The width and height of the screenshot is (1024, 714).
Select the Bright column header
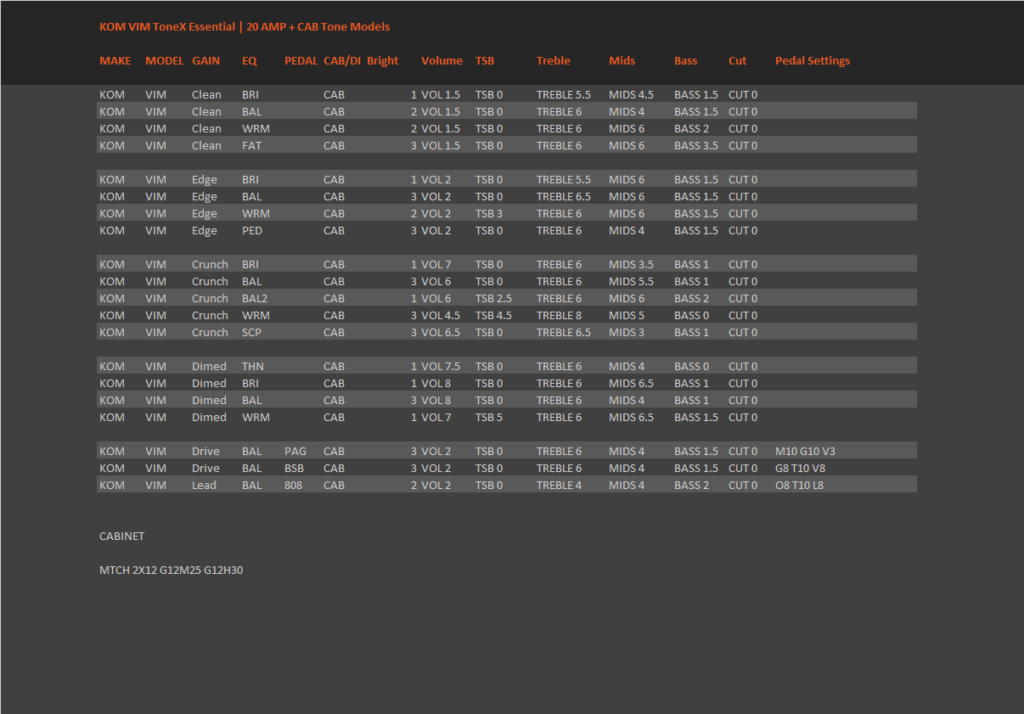click(x=383, y=61)
